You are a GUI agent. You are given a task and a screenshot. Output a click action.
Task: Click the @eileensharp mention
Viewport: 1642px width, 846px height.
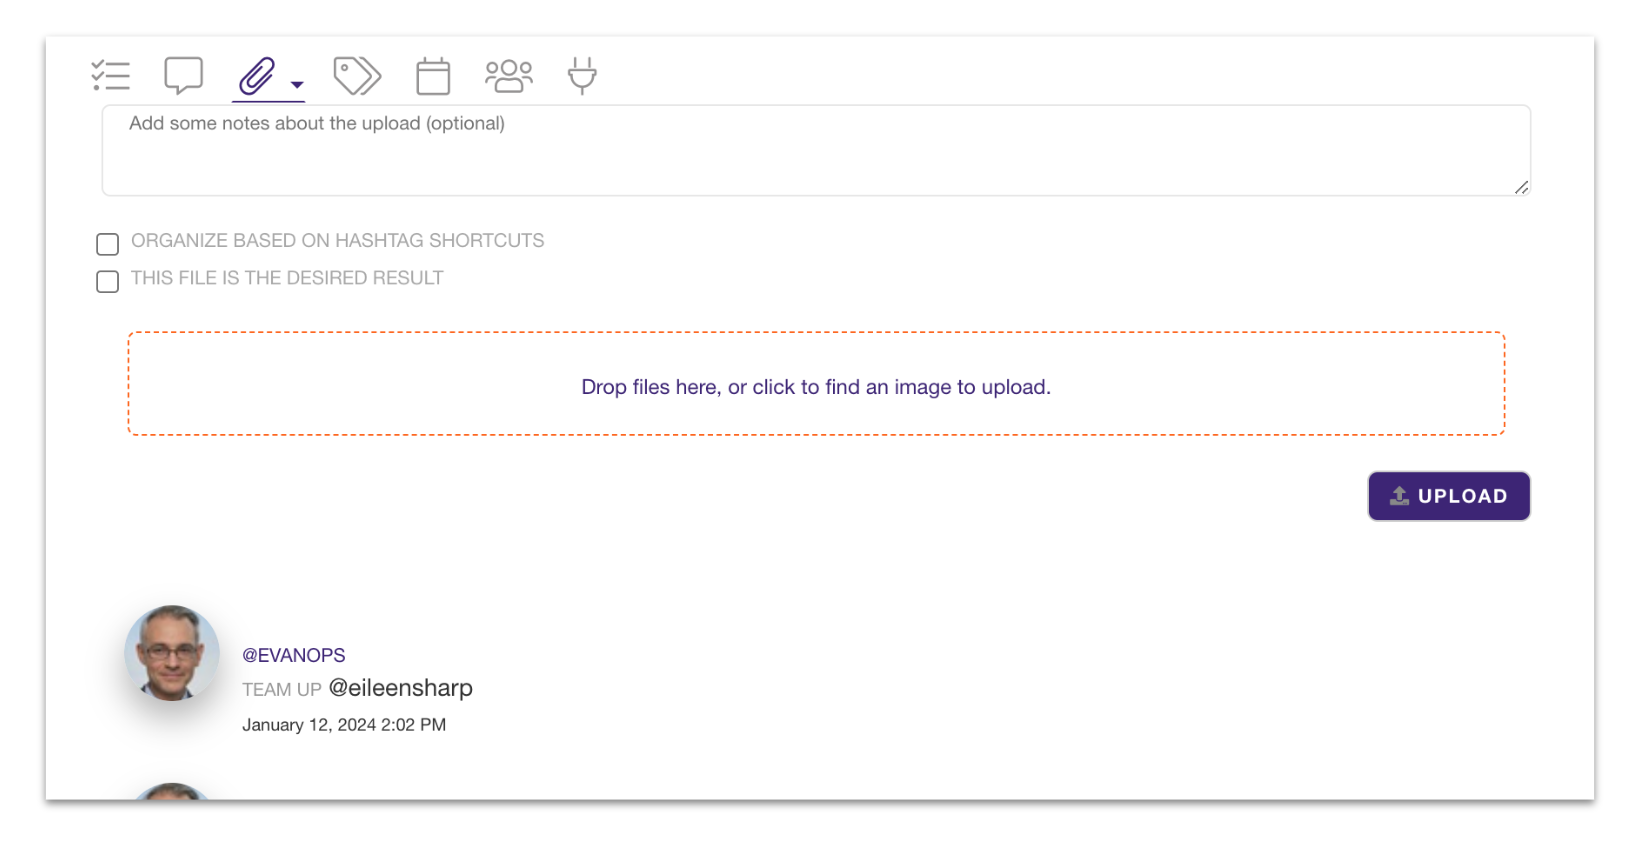(400, 688)
